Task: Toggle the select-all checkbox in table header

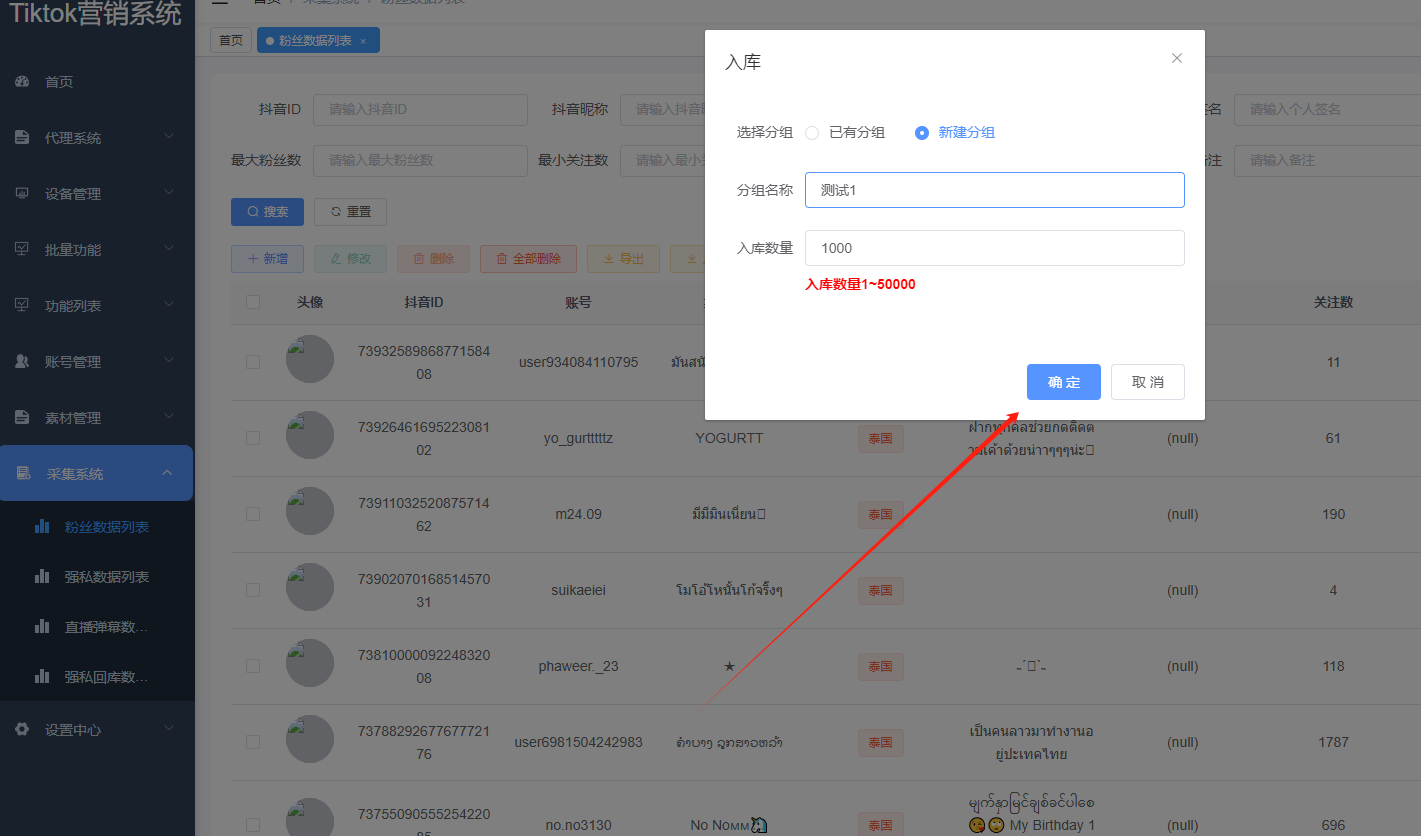Action: [253, 302]
